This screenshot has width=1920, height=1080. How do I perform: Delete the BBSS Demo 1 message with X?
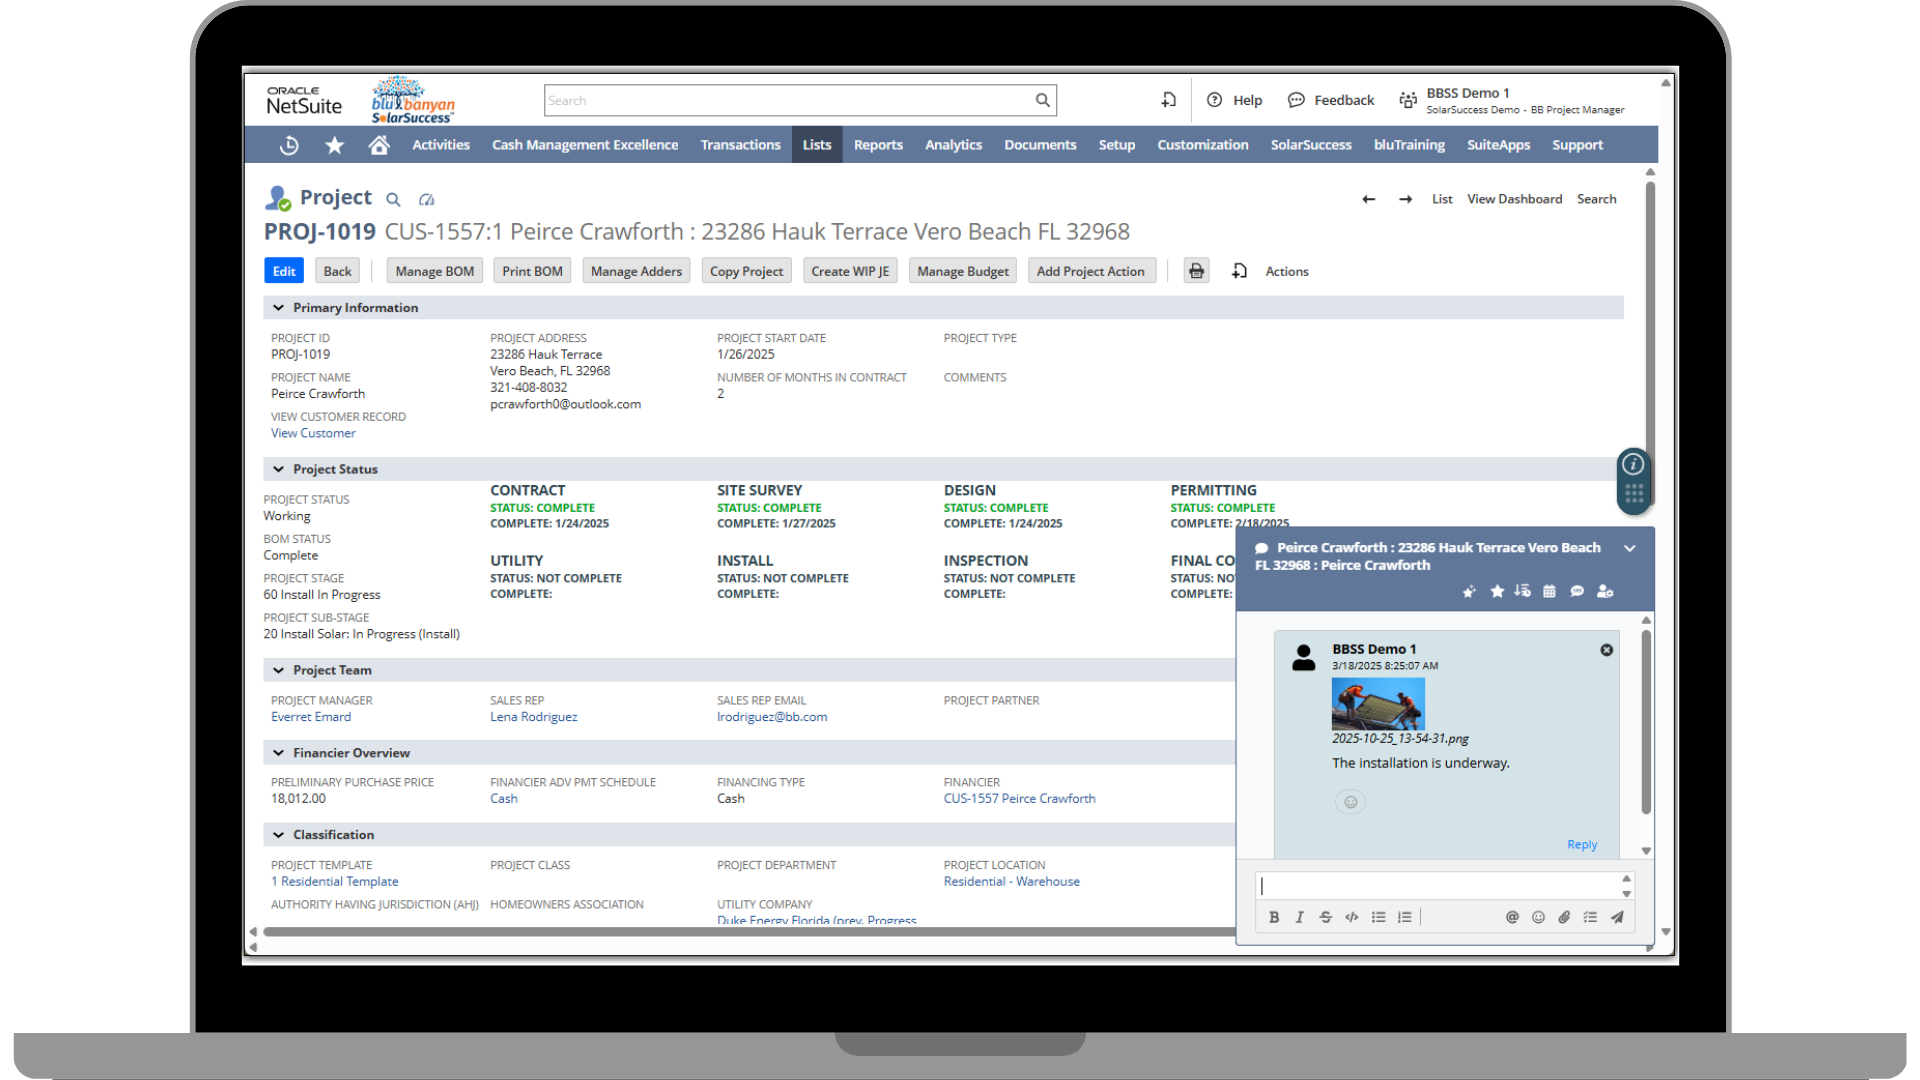[x=1606, y=650]
